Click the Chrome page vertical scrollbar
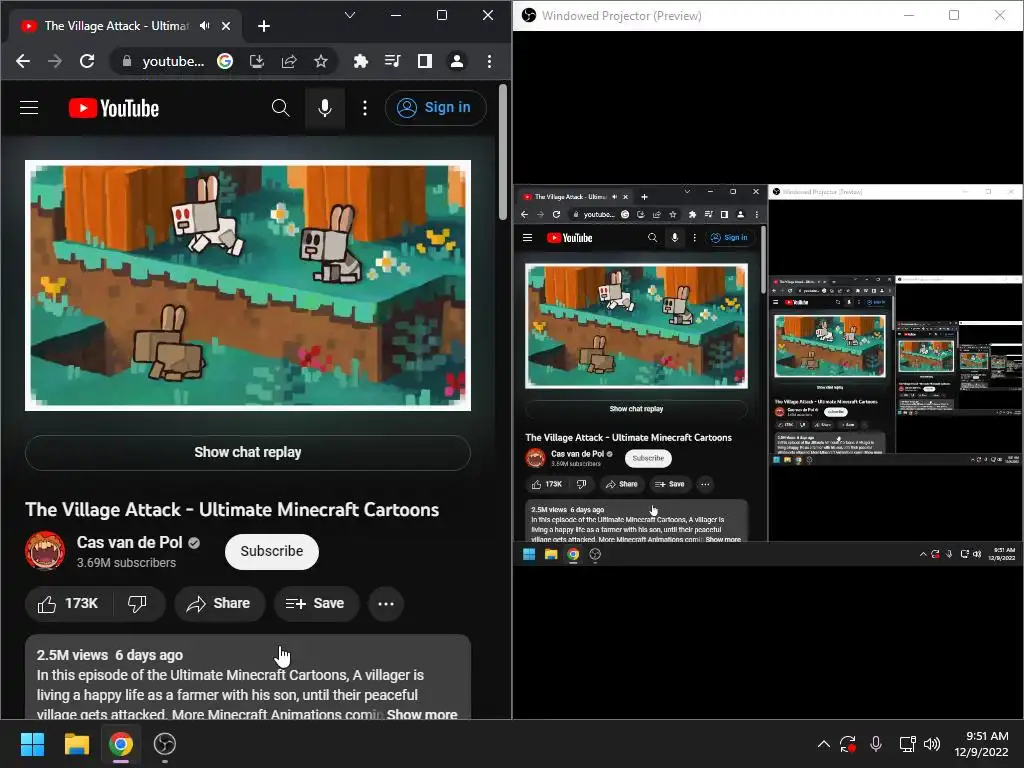This screenshot has width=1024, height=768. coord(503,152)
